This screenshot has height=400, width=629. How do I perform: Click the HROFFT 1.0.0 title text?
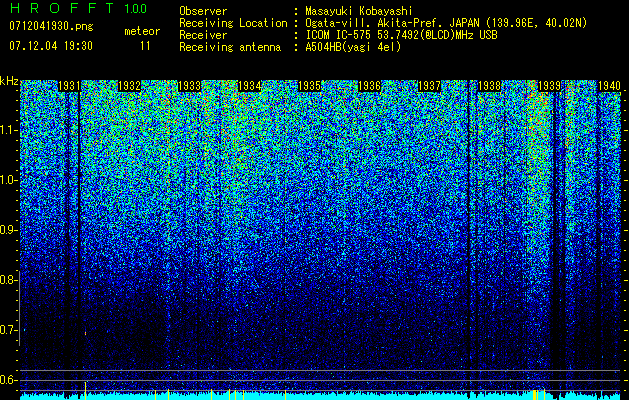coord(78,8)
